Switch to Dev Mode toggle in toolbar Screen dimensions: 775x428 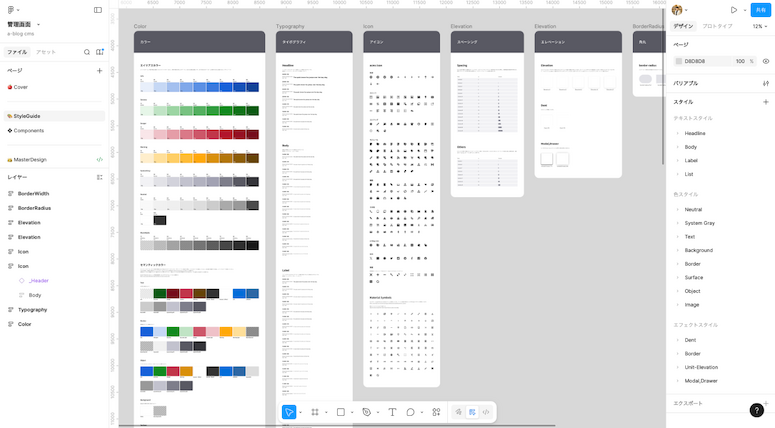(x=486, y=412)
